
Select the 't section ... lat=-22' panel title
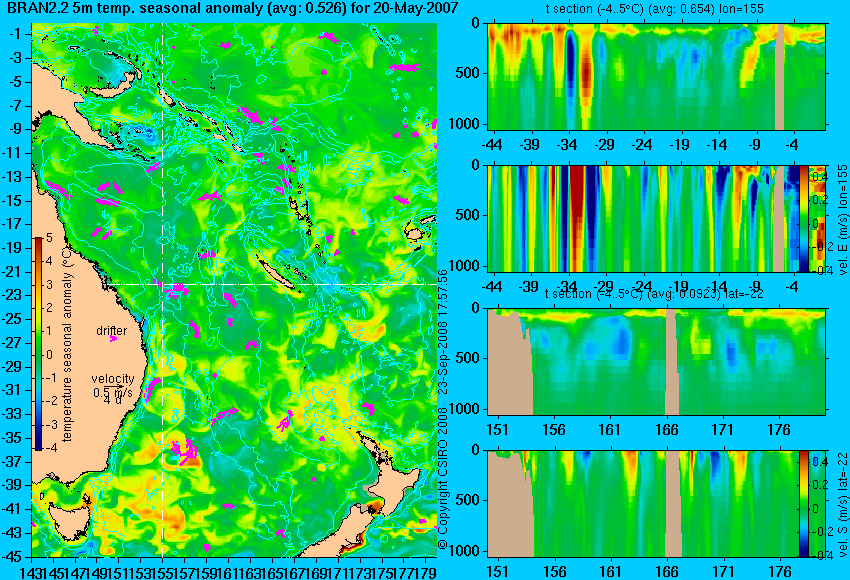(654, 293)
